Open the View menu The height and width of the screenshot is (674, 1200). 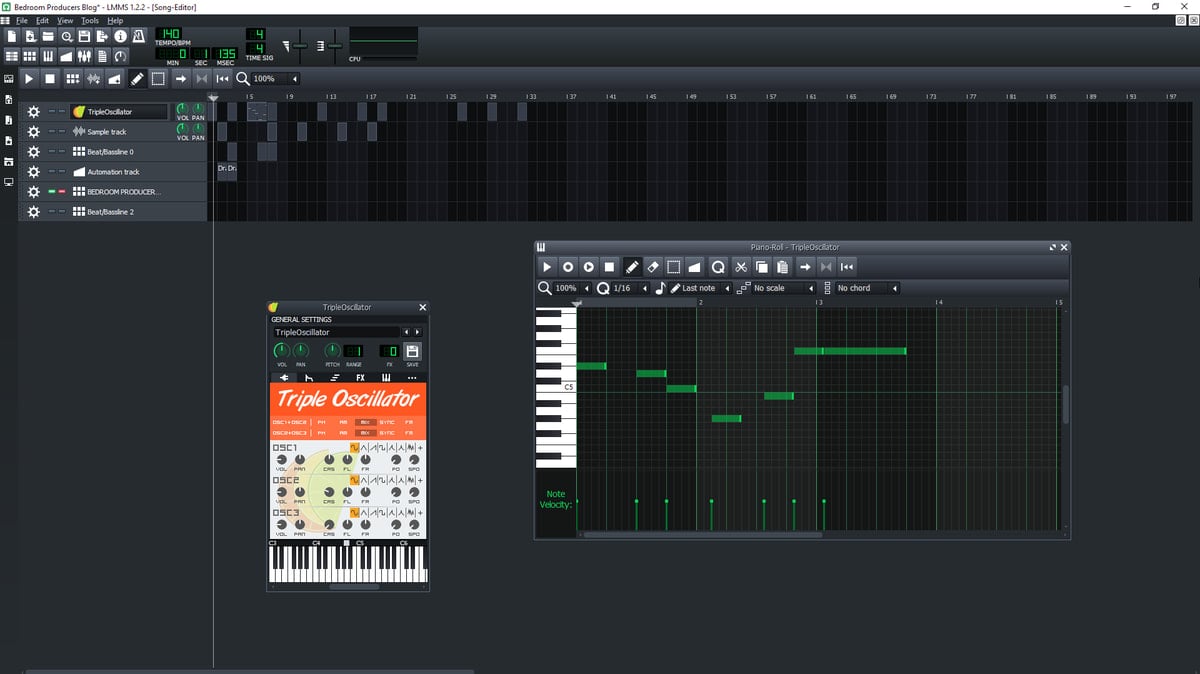point(65,20)
